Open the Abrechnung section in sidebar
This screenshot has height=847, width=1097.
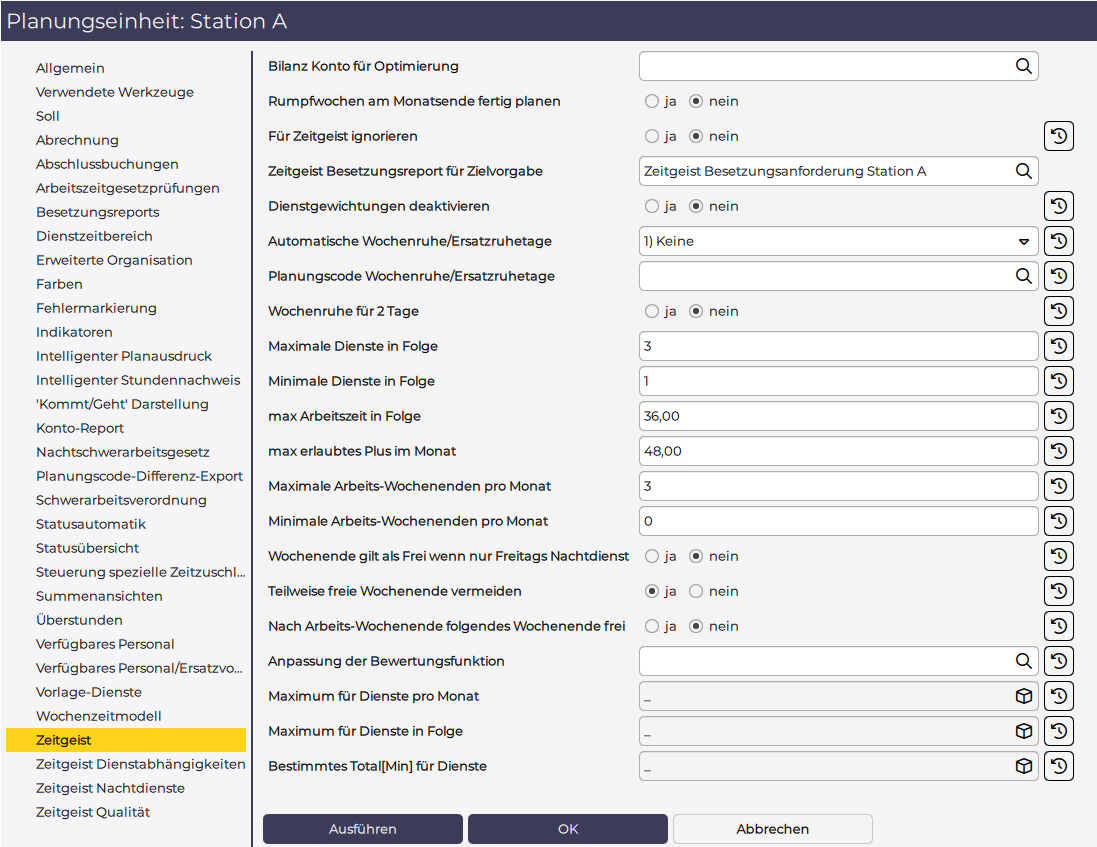77,140
